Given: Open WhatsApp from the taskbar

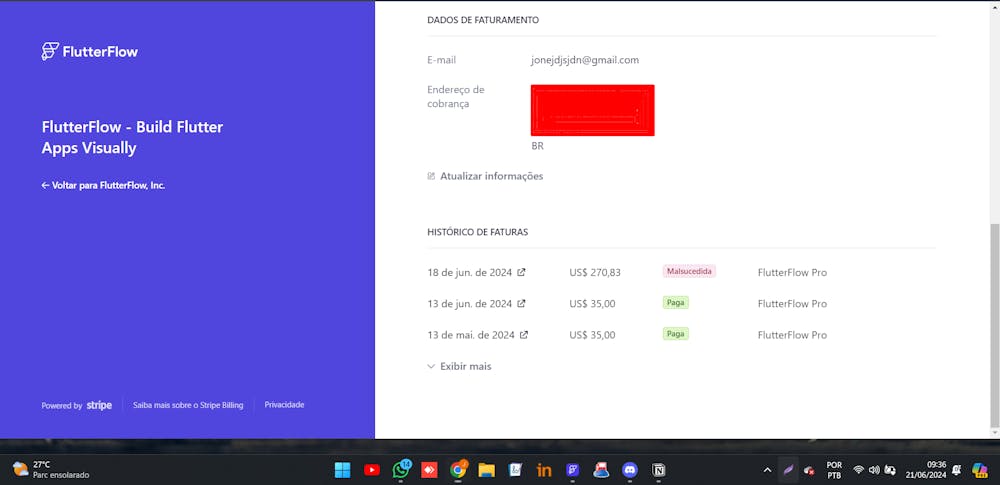Looking at the screenshot, I should (401, 470).
